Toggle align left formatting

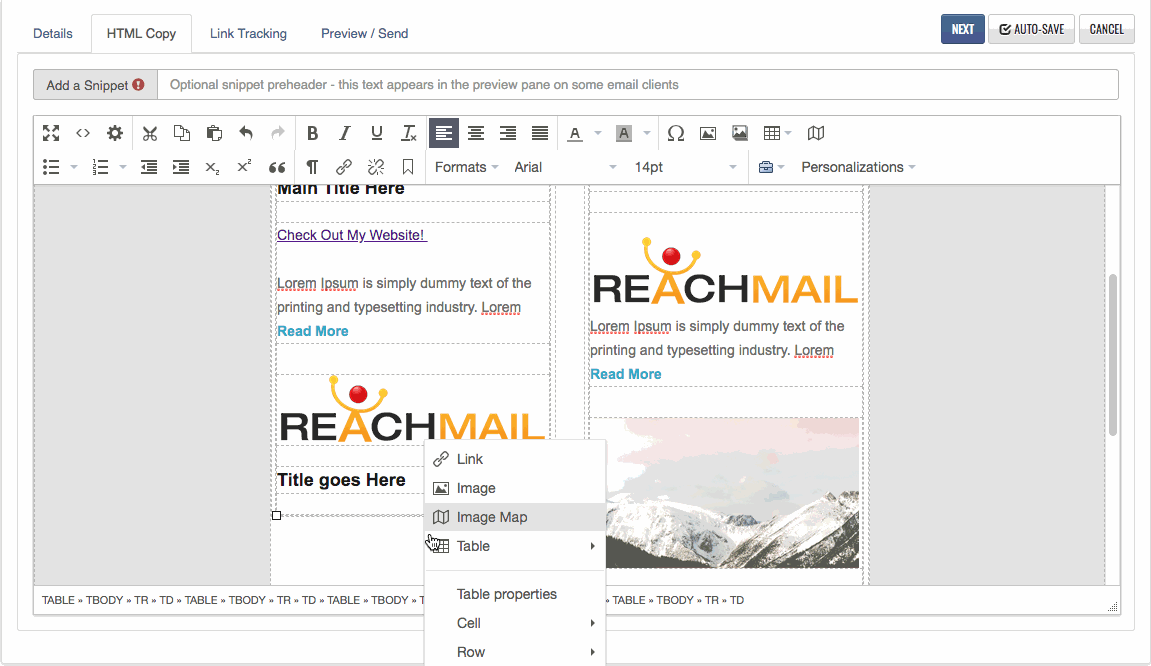coord(444,133)
